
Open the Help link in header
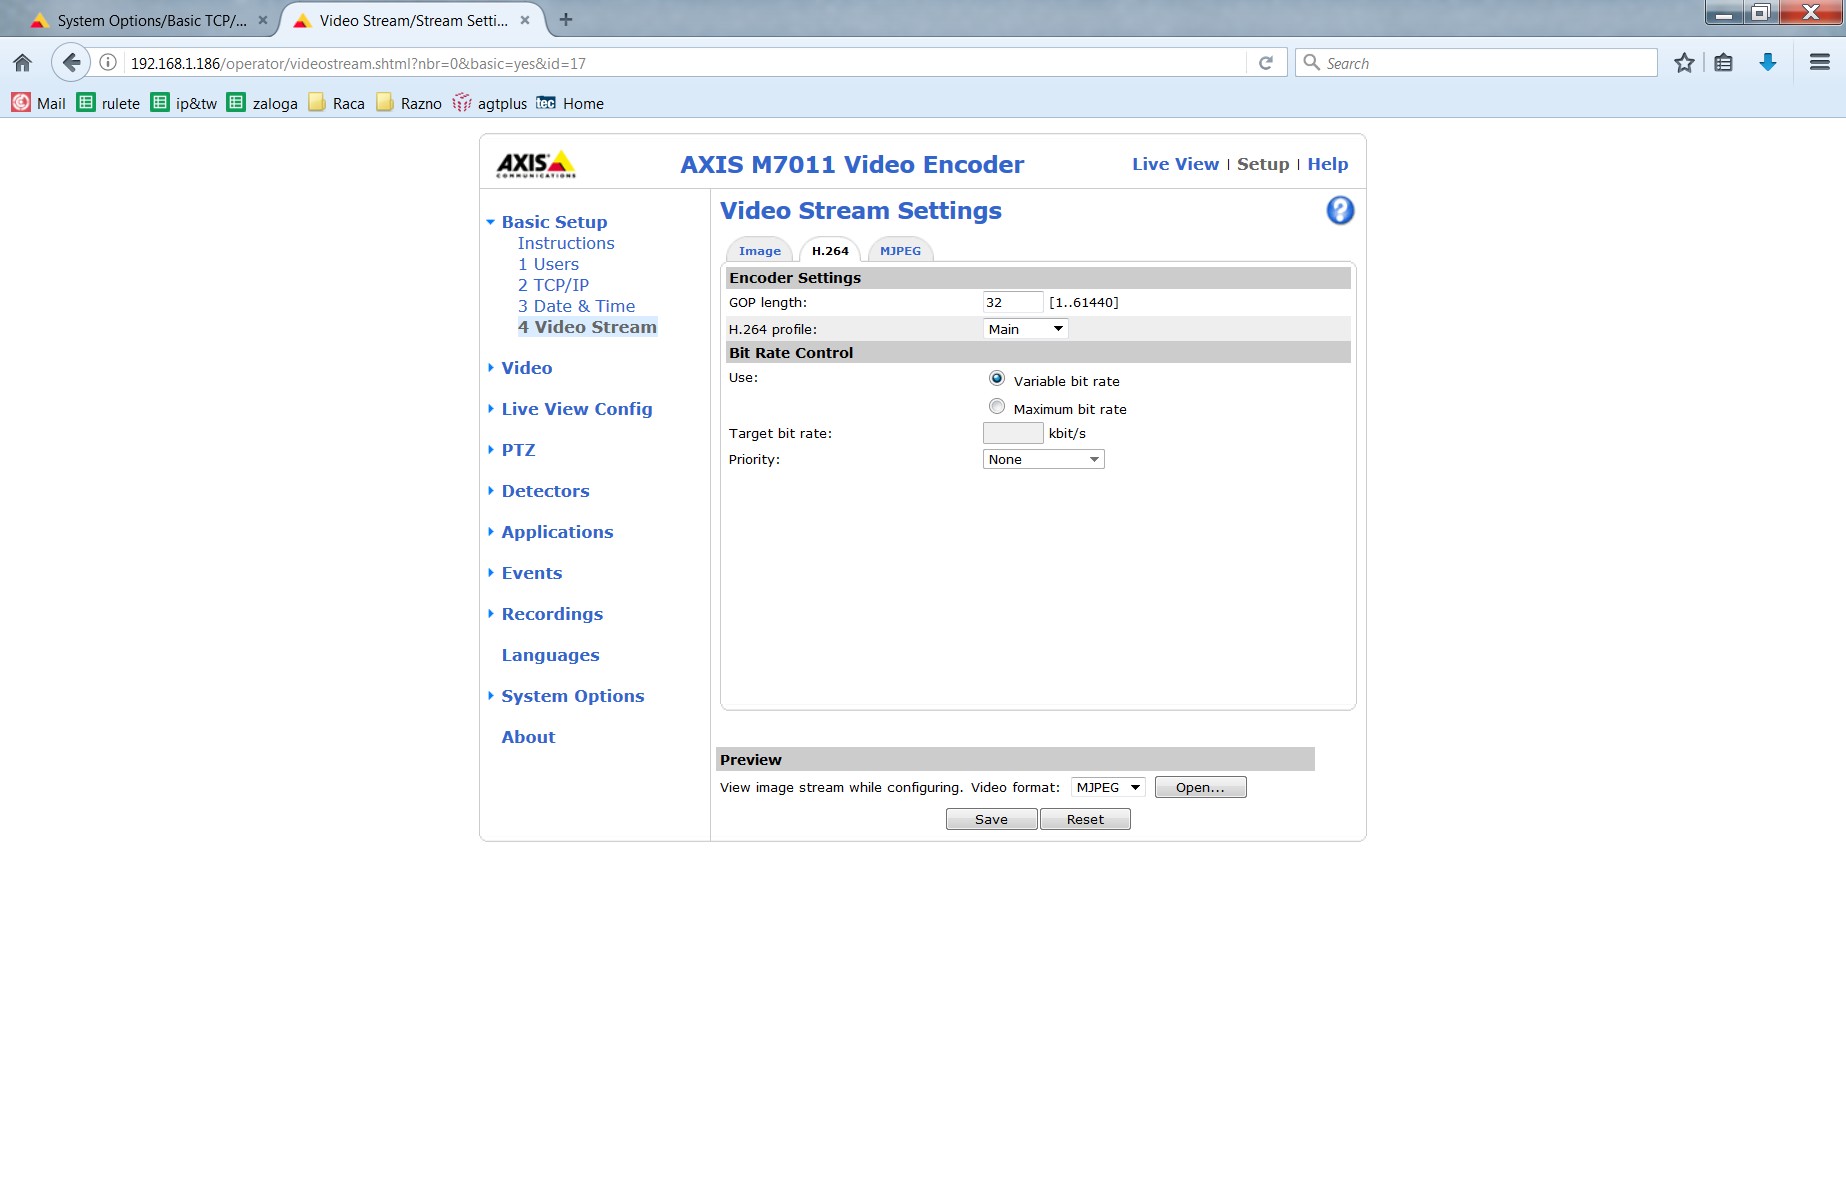[x=1327, y=164]
